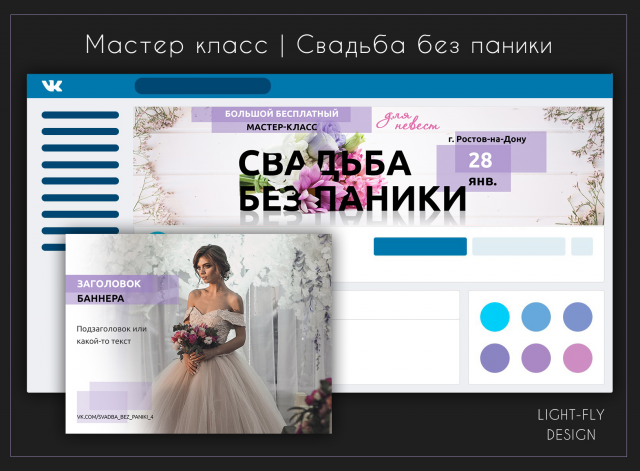Click the date number '28'
Viewport: 640px width, 471px height.
pos(480,160)
